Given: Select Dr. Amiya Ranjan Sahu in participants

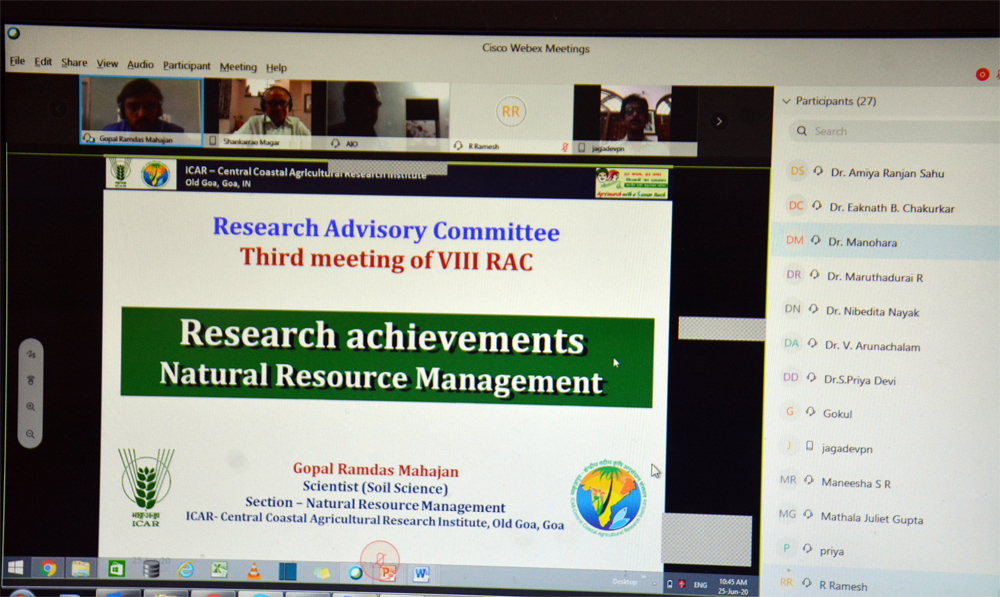Looking at the screenshot, I should point(885,172).
